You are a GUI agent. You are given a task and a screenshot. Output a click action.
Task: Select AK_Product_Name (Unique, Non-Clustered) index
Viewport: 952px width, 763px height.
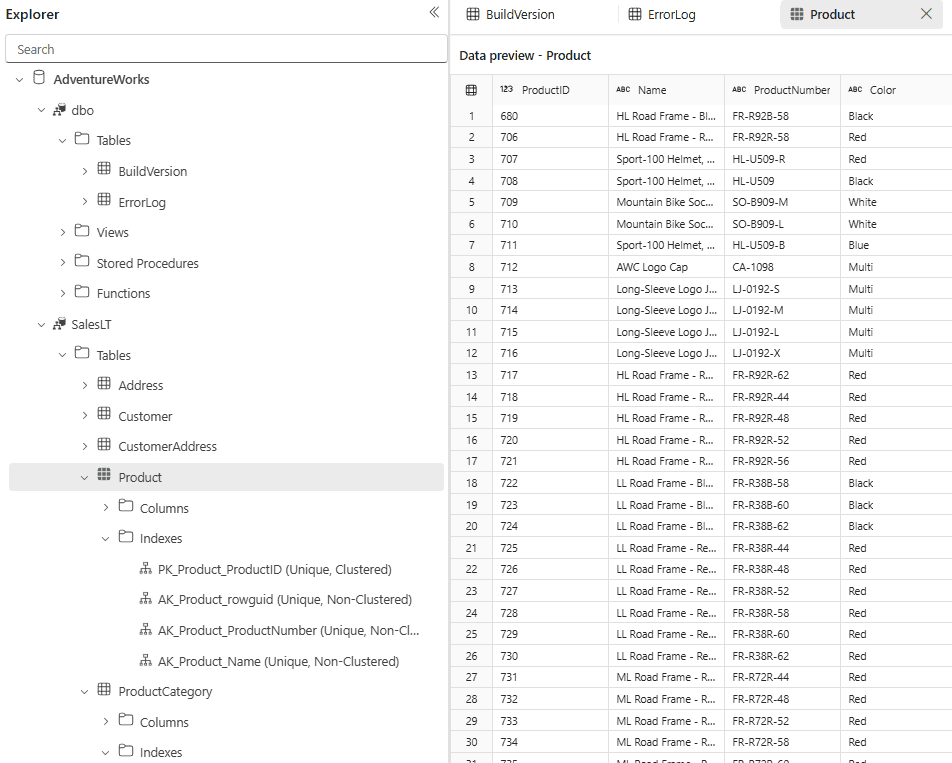coord(279,661)
